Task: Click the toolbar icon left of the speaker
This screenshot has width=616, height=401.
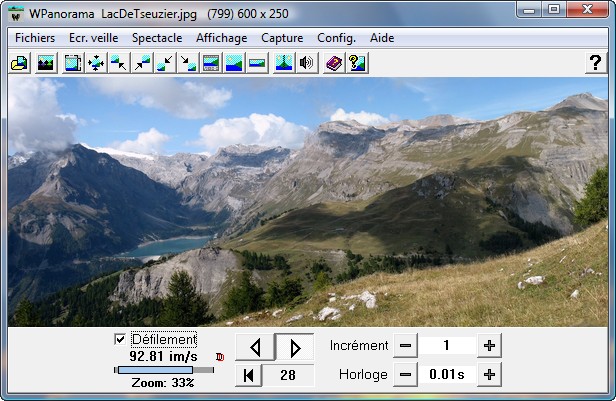Action: 283,63
